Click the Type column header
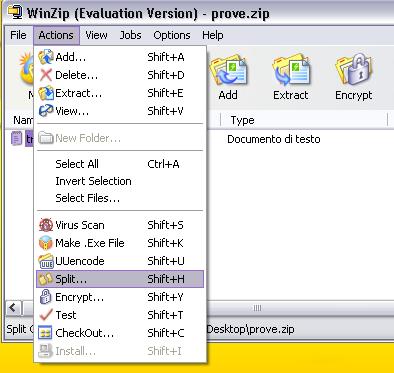Image resolution: width=394 pixels, height=373 pixels. point(304,120)
